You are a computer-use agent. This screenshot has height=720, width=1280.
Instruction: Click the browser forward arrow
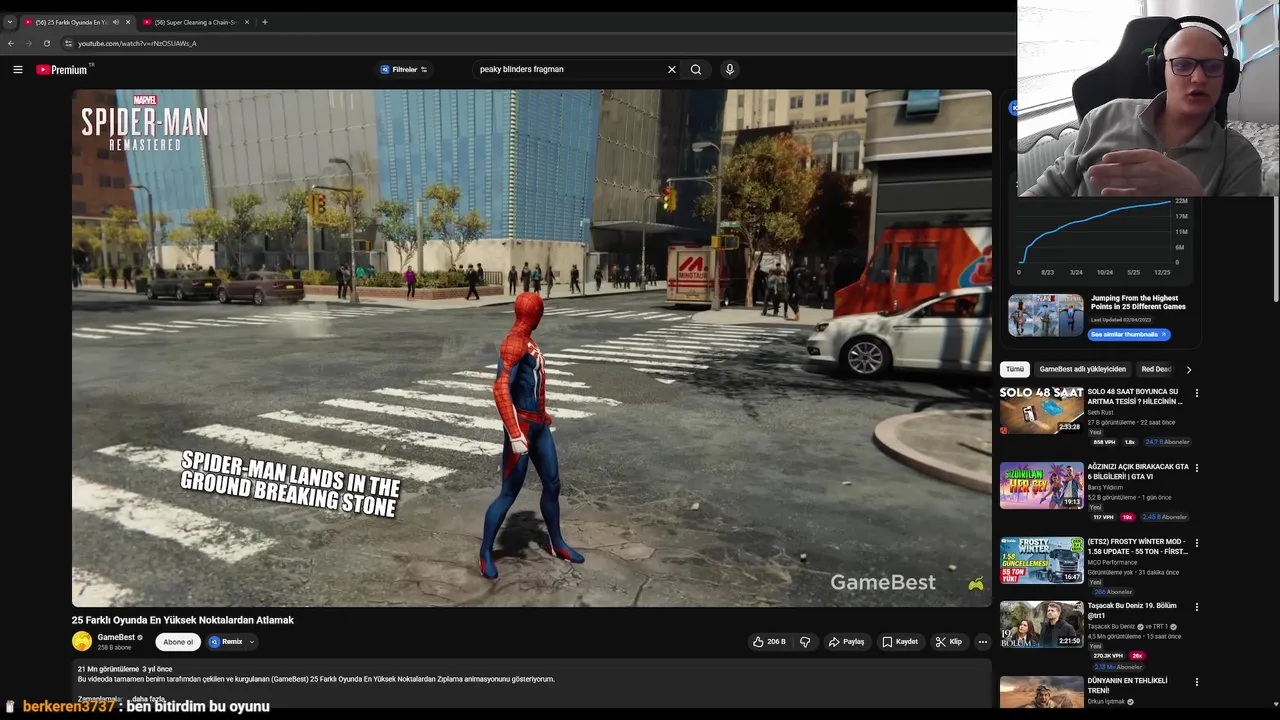pyautogui.click(x=28, y=43)
